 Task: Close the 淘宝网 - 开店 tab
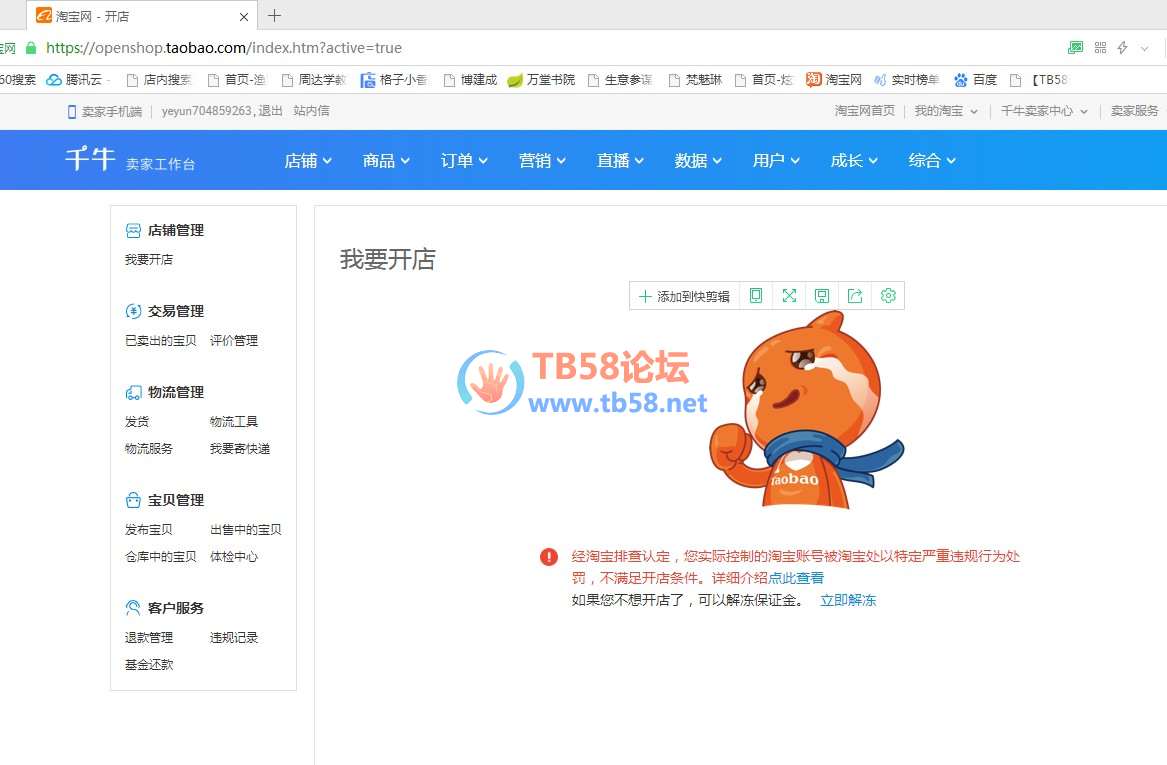point(243,16)
